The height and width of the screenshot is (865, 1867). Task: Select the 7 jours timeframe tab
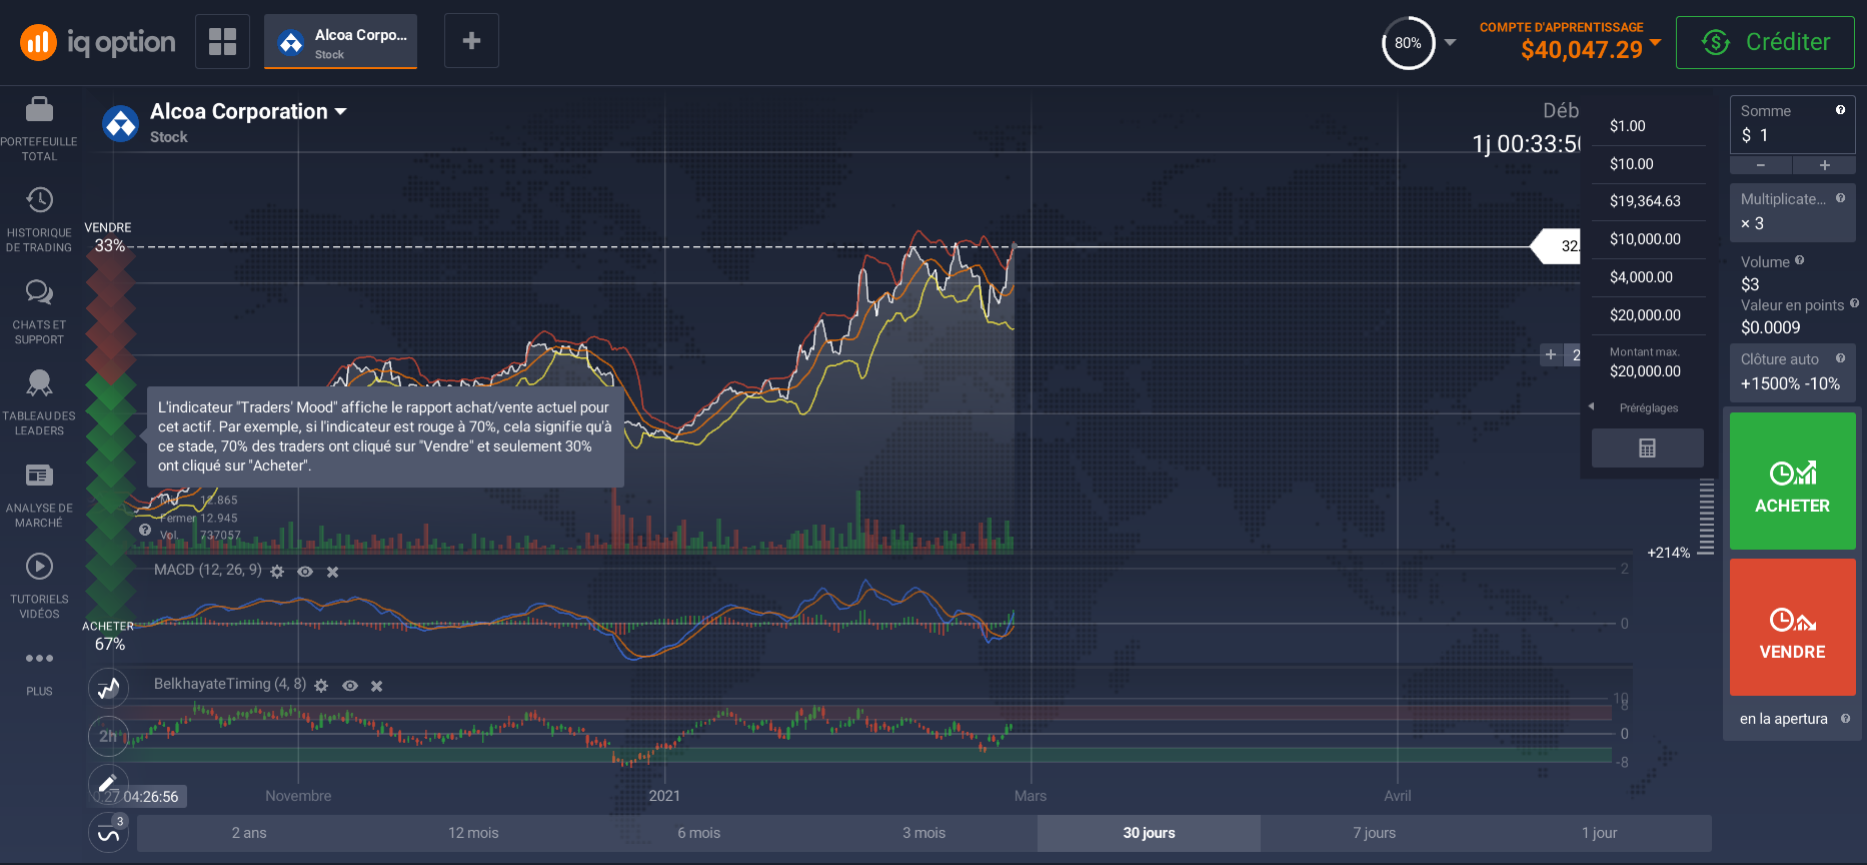point(1374,833)
